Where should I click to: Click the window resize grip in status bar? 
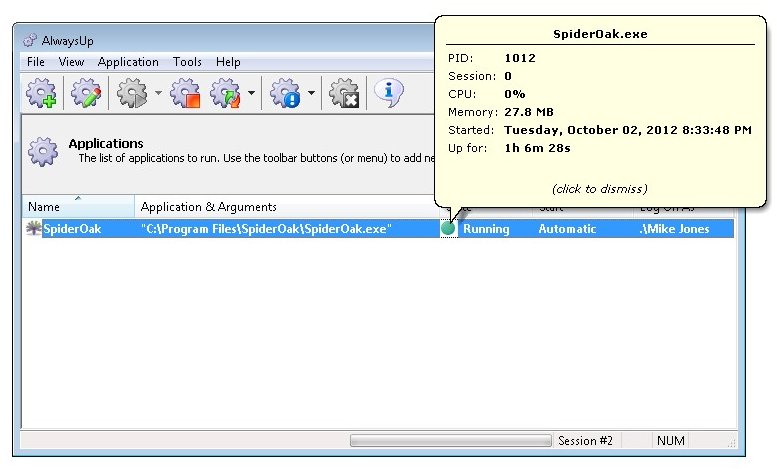click(731, 442)
